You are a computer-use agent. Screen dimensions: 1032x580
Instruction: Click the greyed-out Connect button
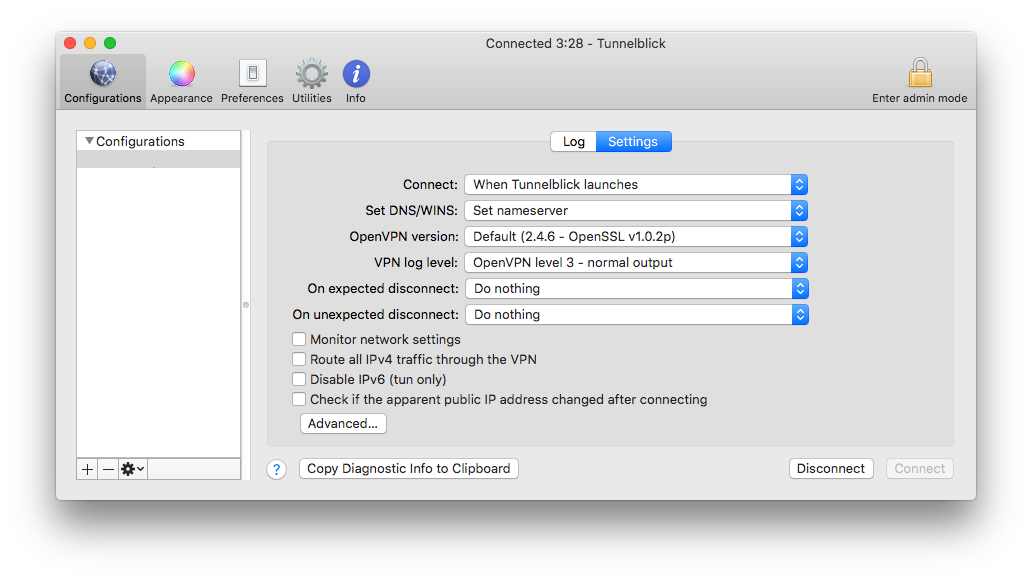point(919,469)
